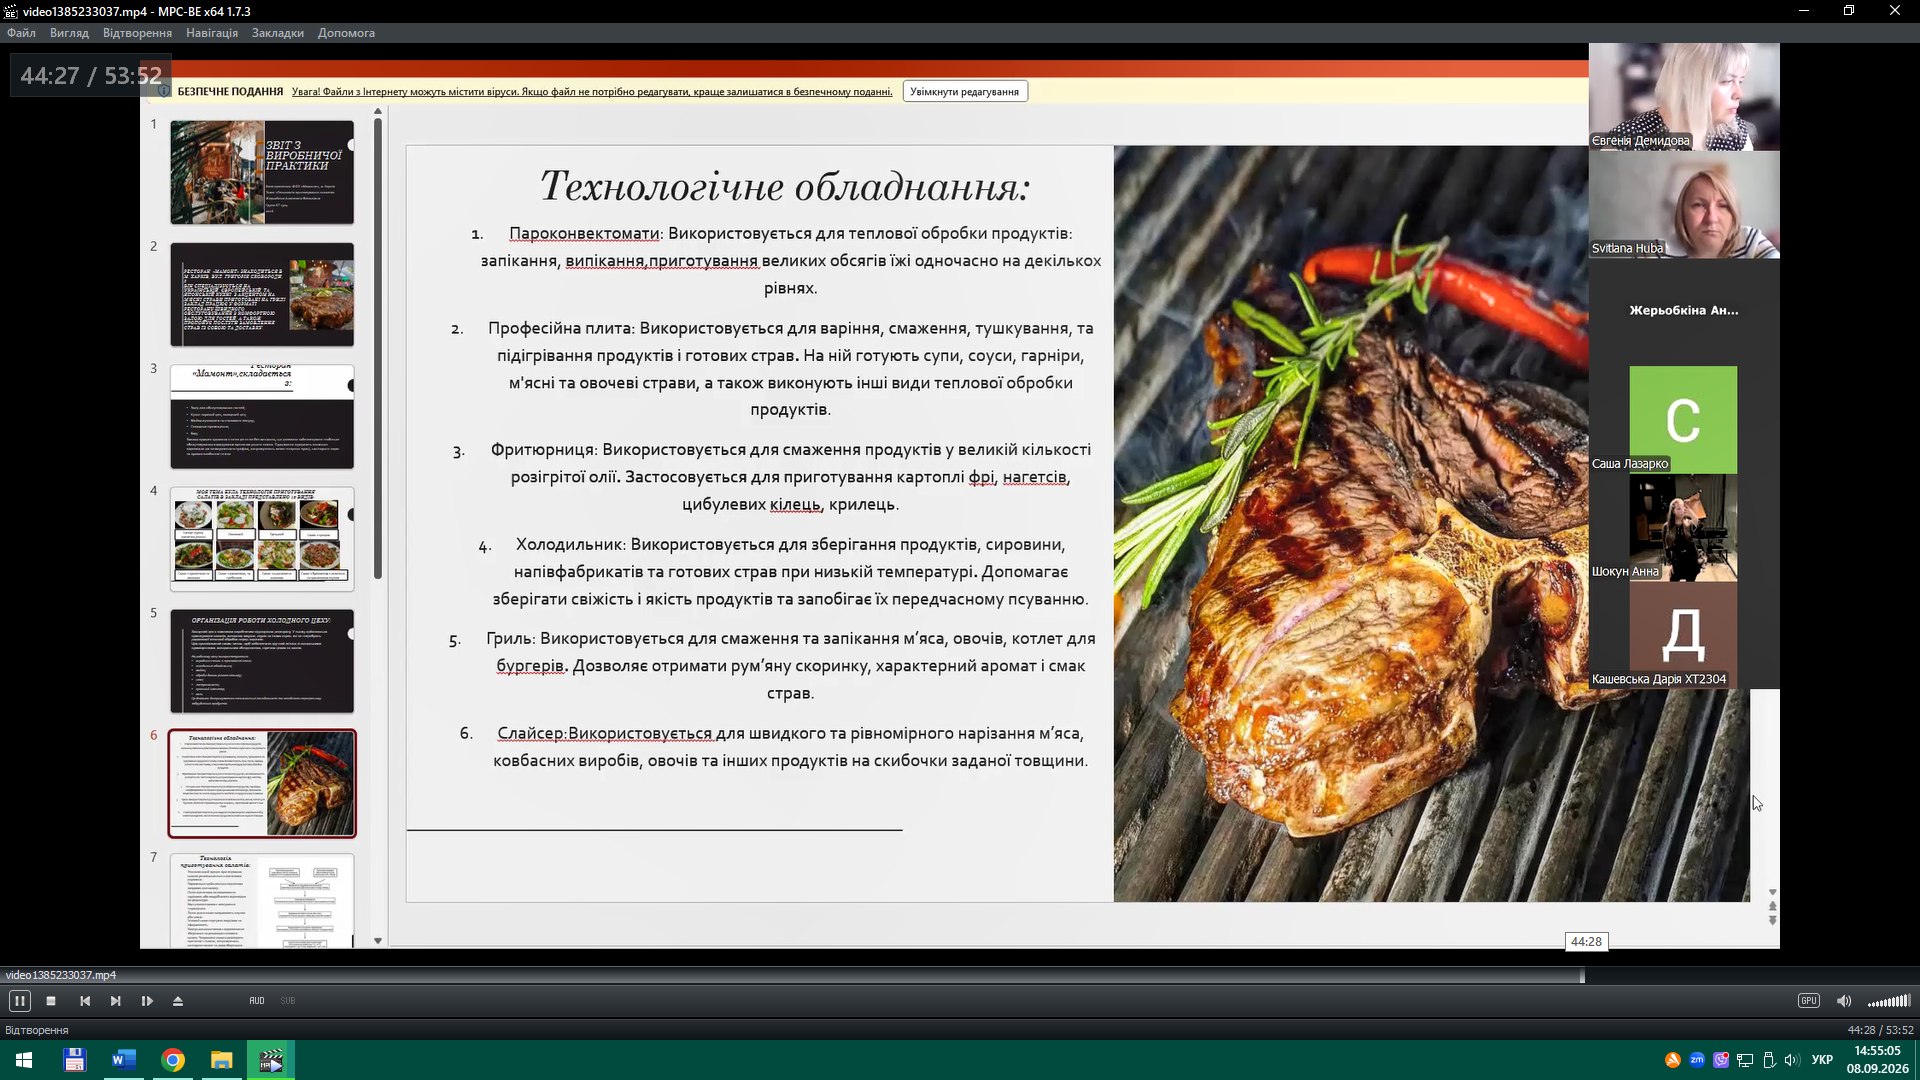Stop the video with the Stop button

click(x=51, y=1001)
